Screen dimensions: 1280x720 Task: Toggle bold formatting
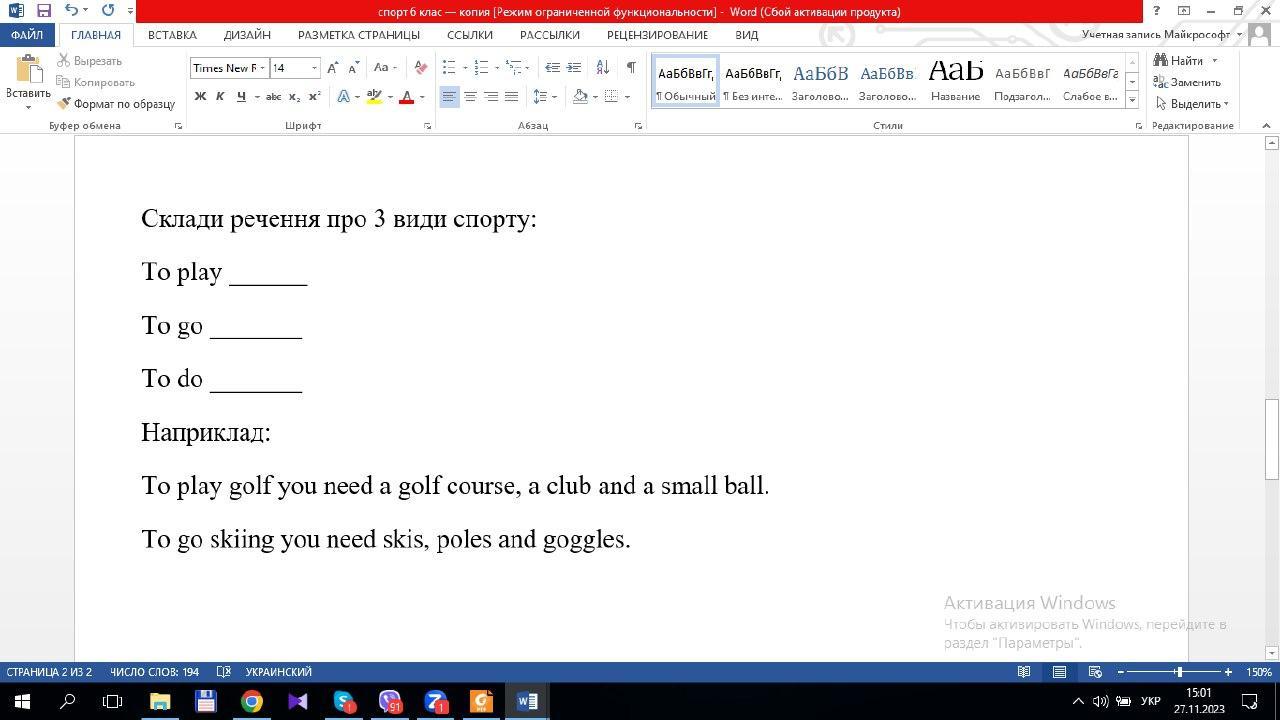(200, 97)
